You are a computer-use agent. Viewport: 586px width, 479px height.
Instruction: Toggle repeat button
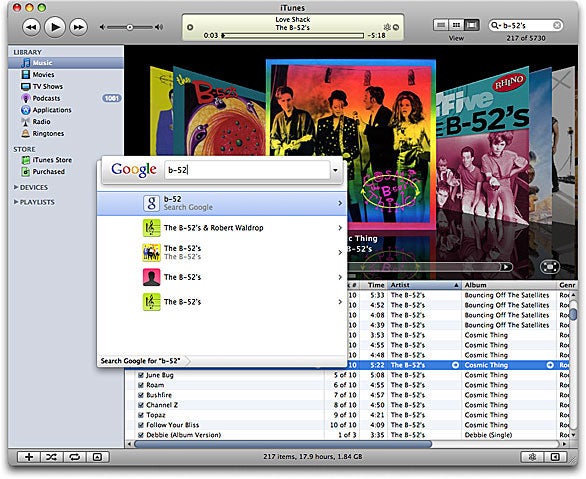(75, 457)
